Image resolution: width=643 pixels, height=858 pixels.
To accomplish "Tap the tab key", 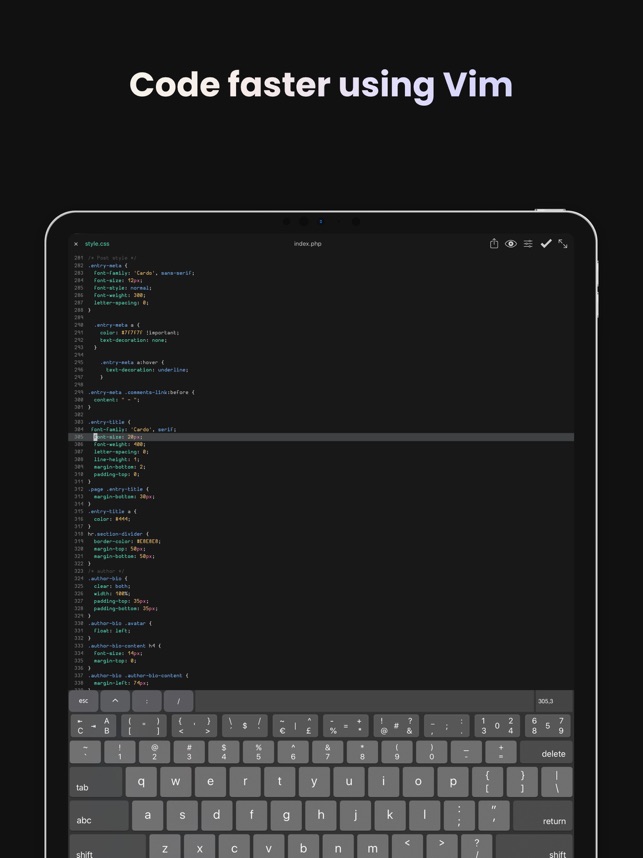I will pyautogui.click(x=96, y=781).
